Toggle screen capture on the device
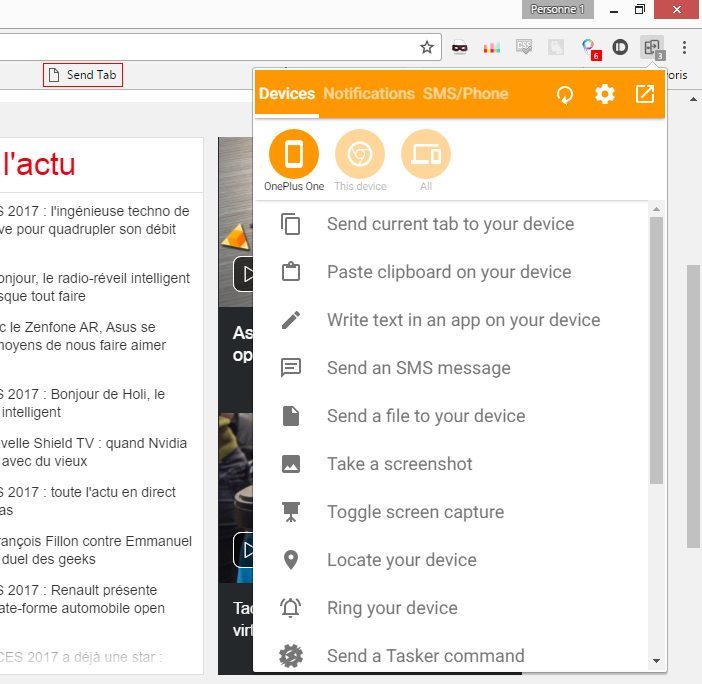Screen dimensions: 702x684 click(415, 512)
